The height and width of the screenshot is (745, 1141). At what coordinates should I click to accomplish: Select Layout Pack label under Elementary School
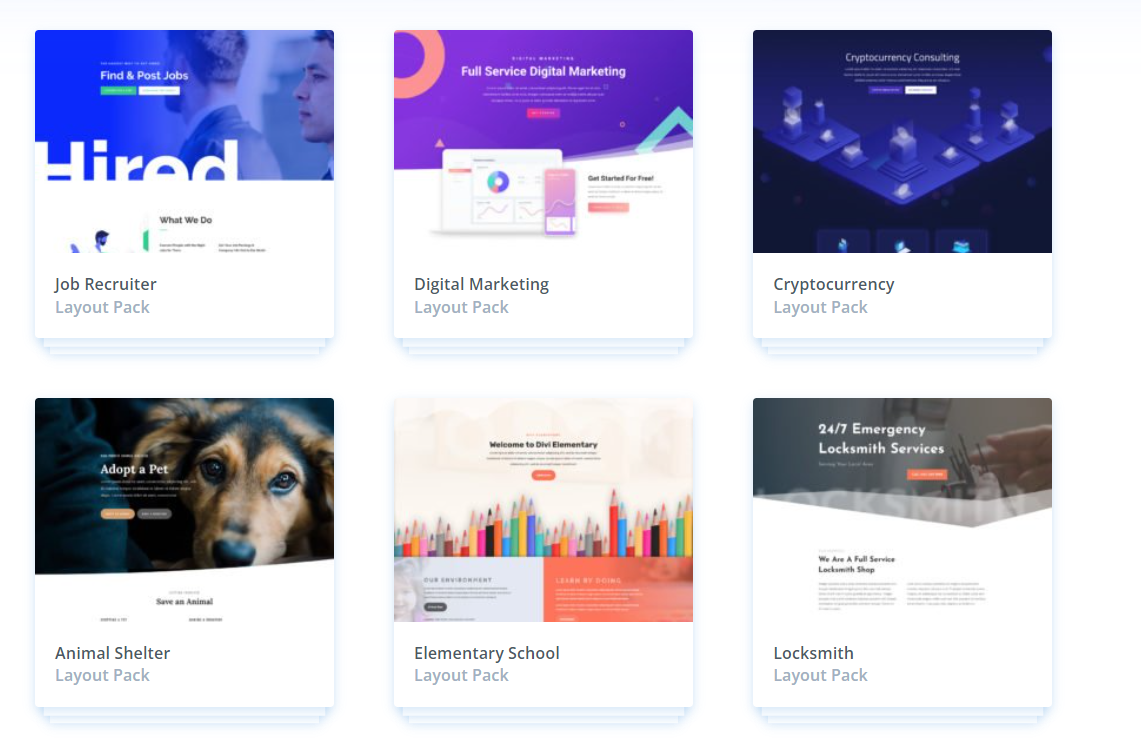click(461, 676)
